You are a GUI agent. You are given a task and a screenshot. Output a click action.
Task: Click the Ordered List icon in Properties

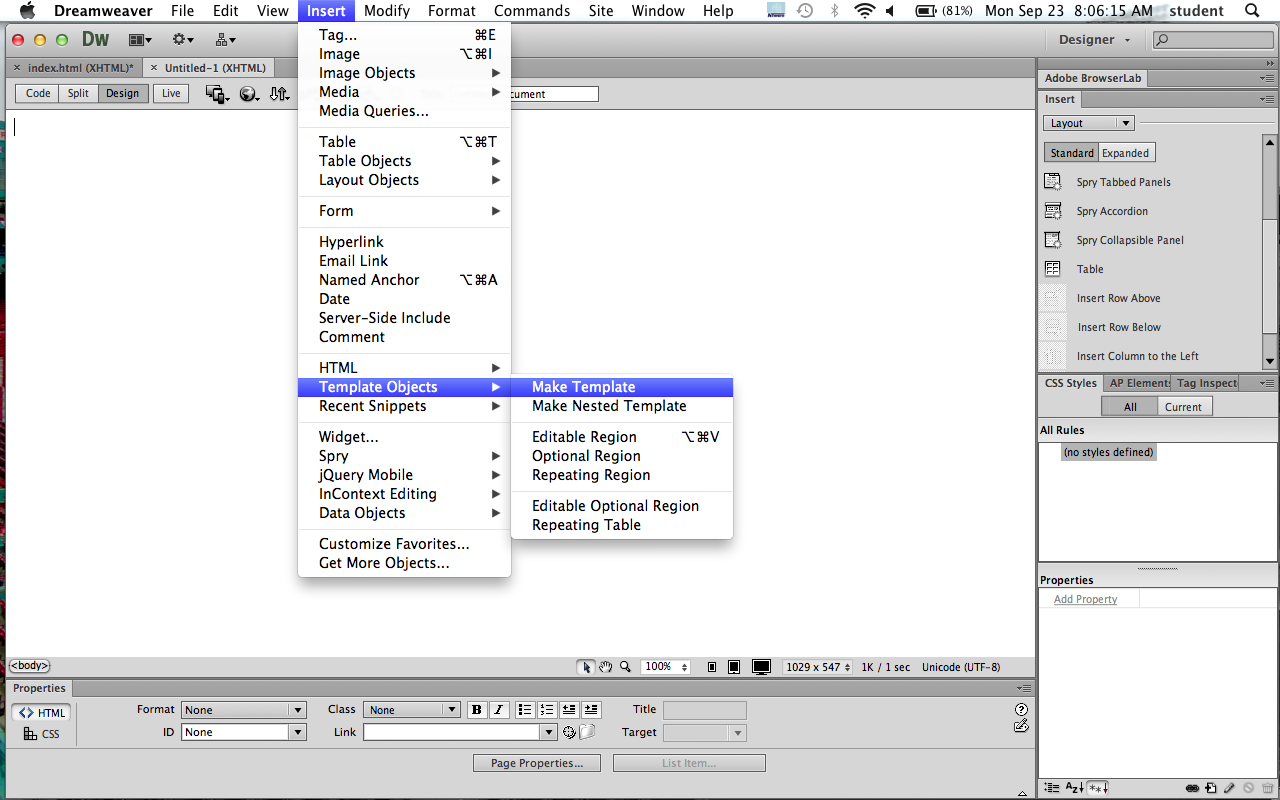pos(546,710)
